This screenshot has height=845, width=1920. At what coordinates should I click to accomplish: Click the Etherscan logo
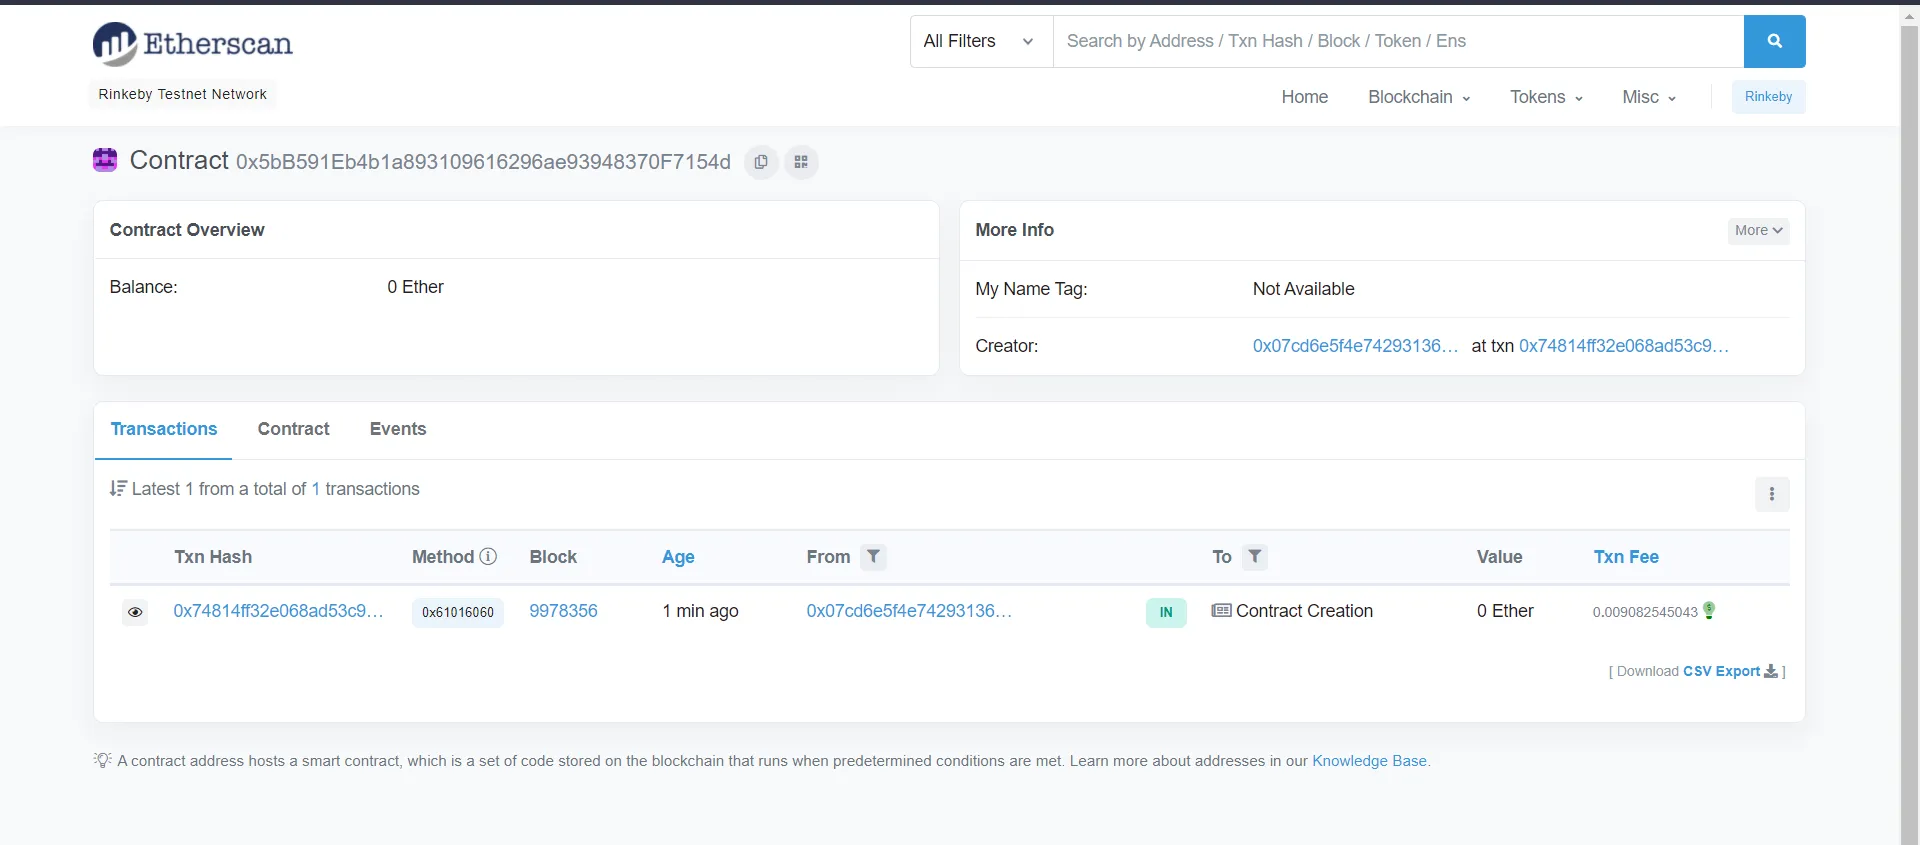tap(192, 44)
